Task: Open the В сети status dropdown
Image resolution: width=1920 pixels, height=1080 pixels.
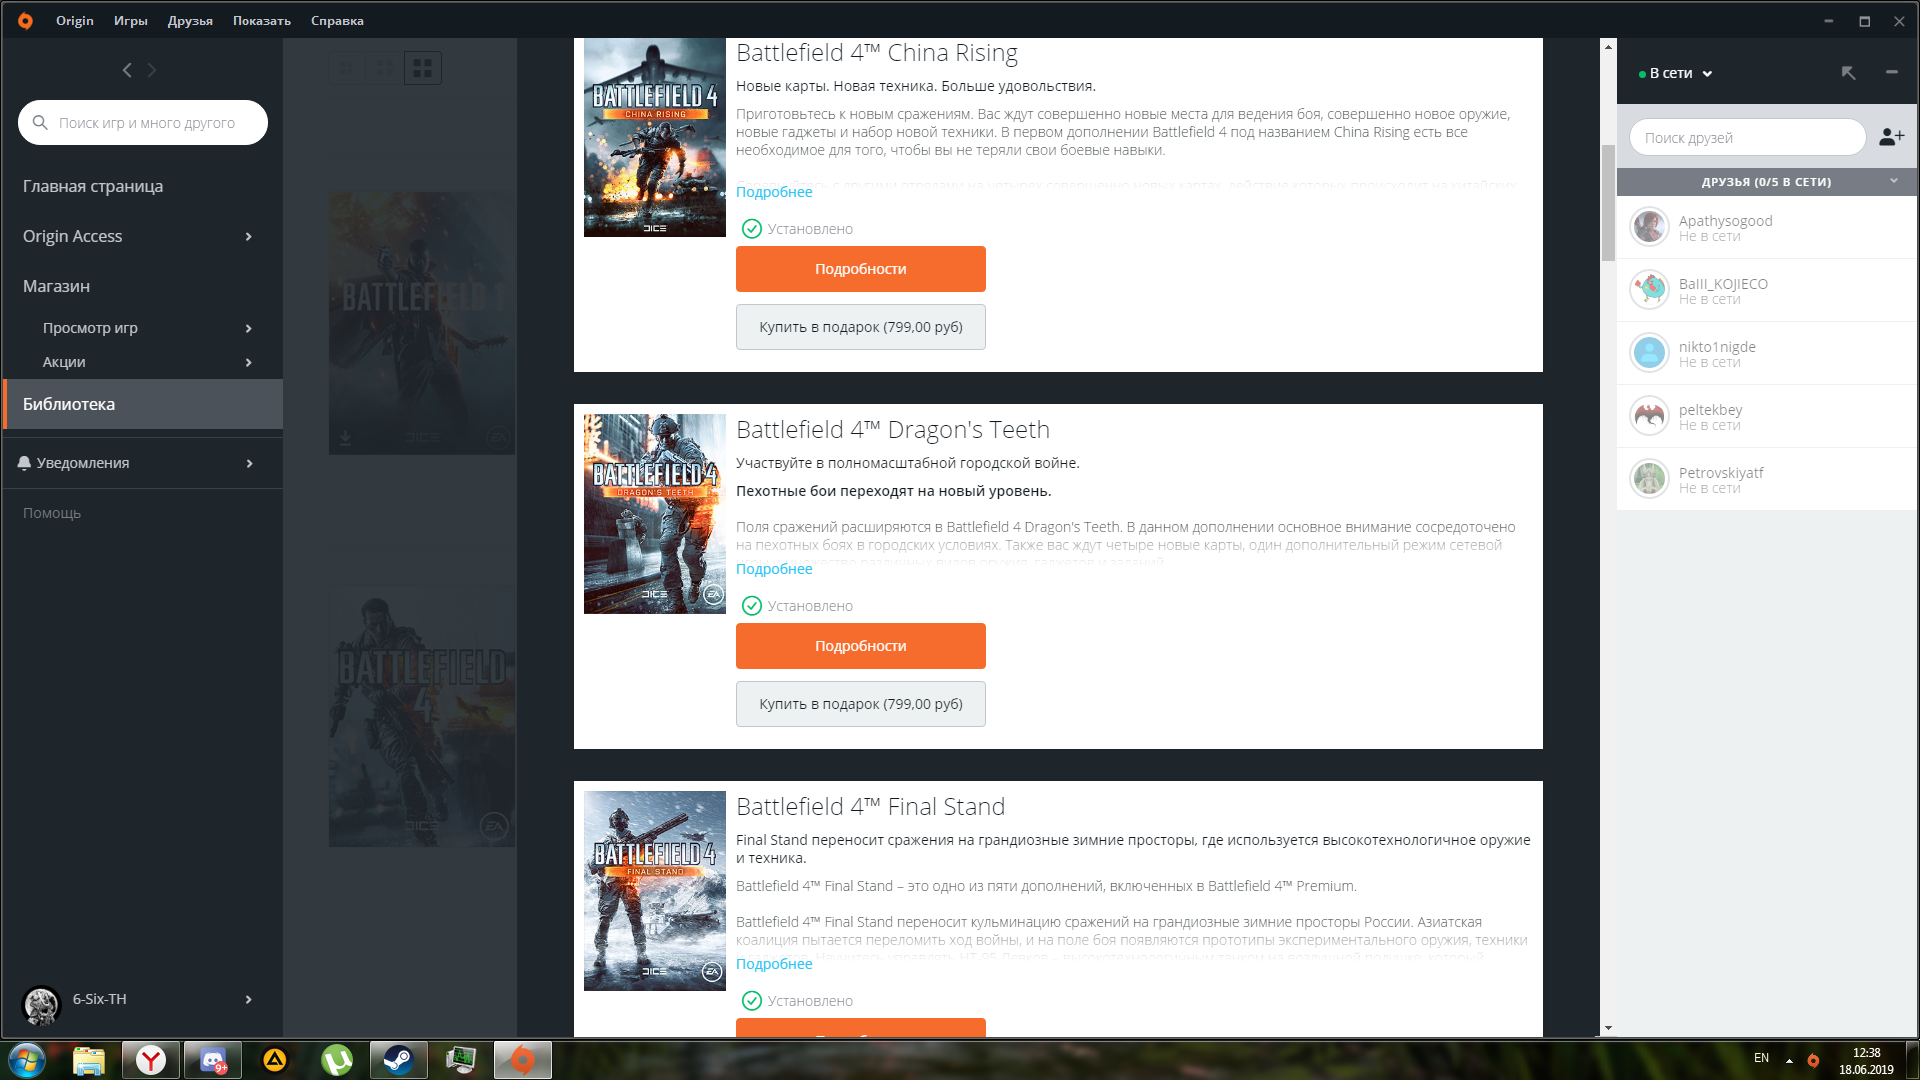Action: pyautogui.click(x=1676, y=73)
